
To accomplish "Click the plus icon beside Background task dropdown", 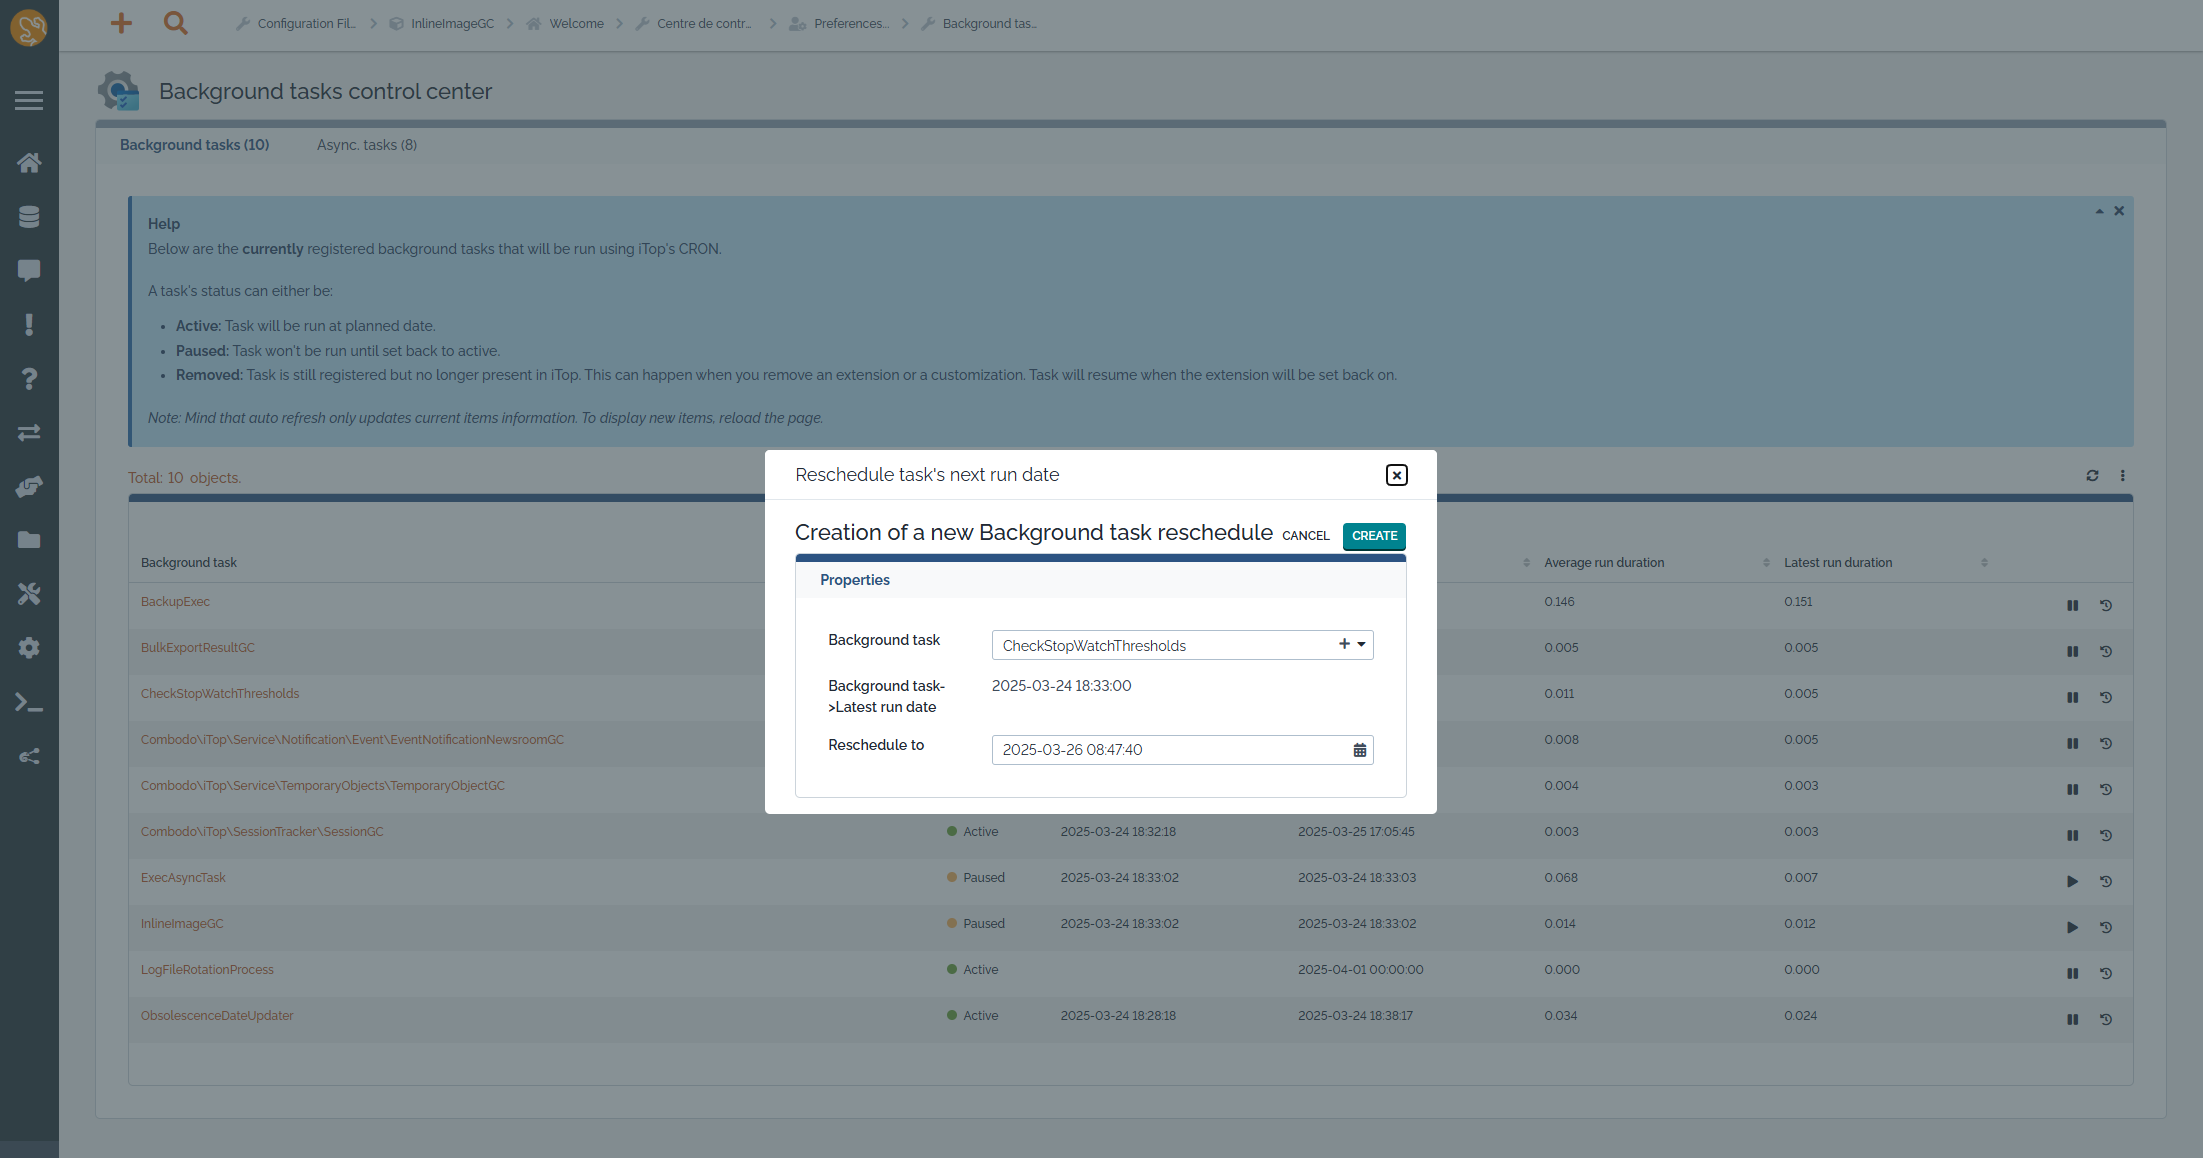I will [x=1344, y=645].
